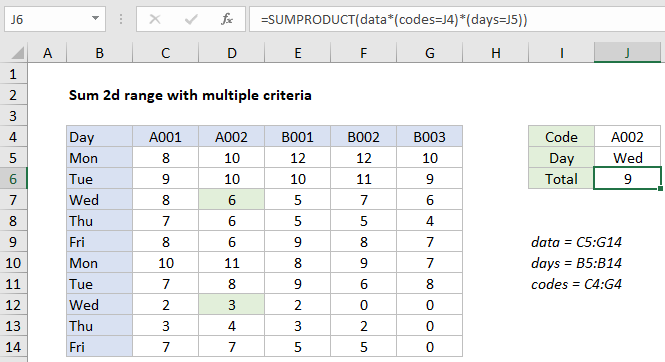Click the 'Mon' cell in row 10
Image resolution: width=665 pixels, height=362 pixels.
tap(99, 263)
